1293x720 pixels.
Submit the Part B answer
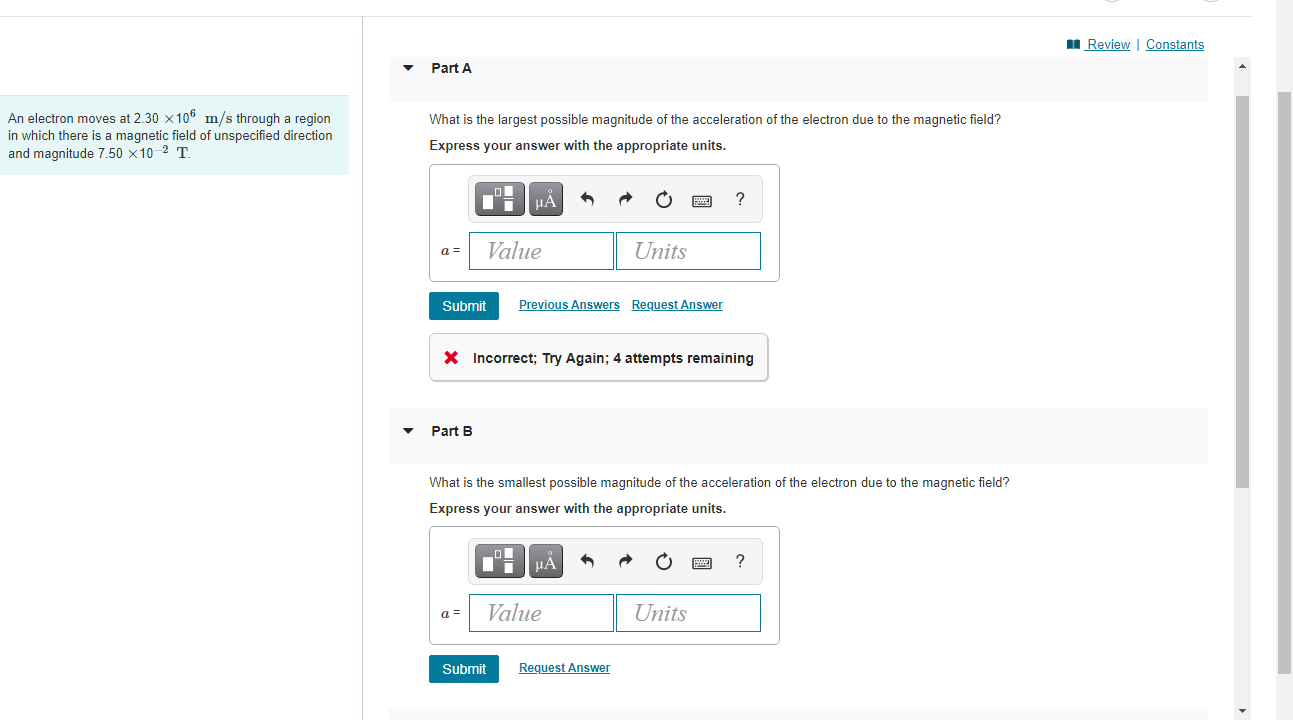tap(463, 668)
